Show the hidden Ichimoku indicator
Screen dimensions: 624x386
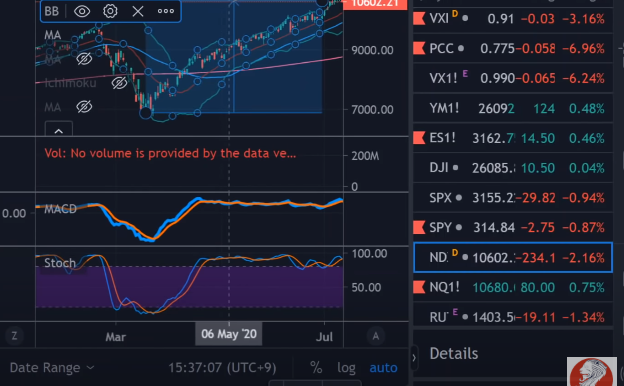(x=119, y=83)
